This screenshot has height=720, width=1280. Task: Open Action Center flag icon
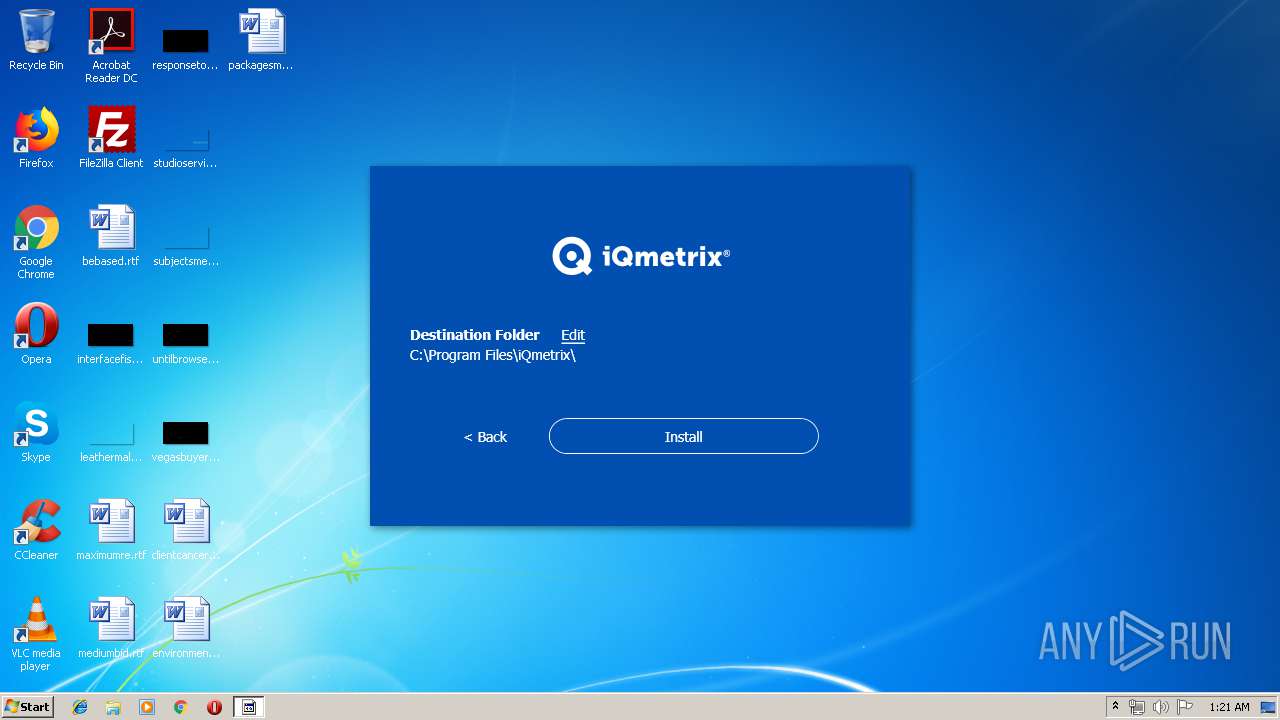[x=1185, y=707]
